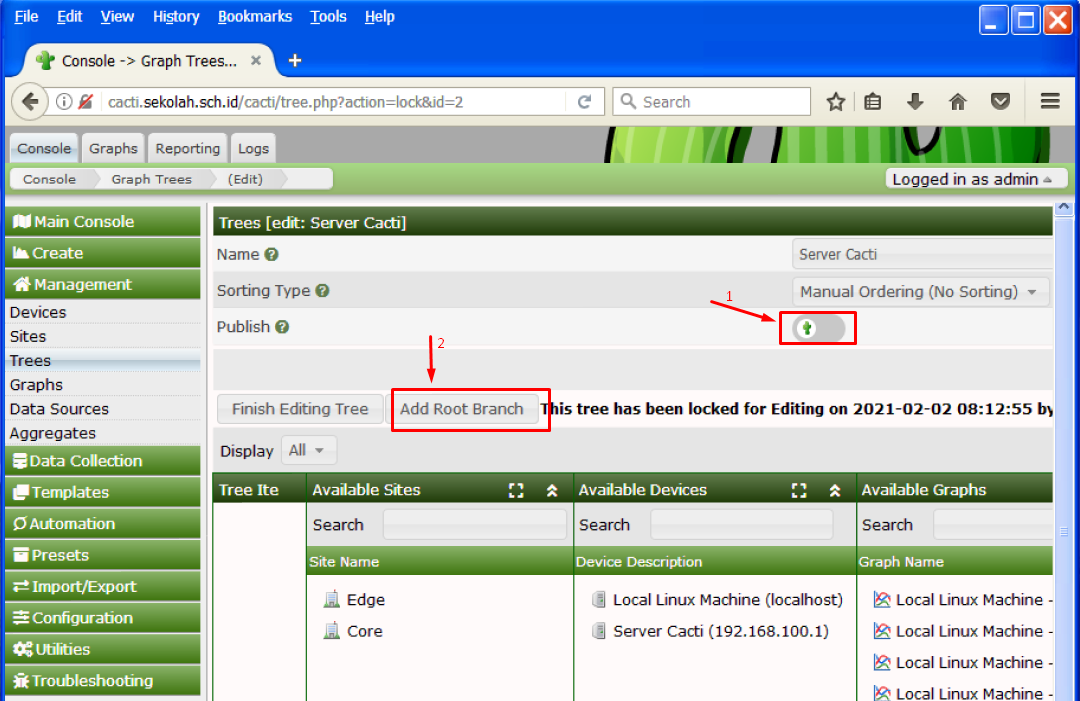Screen dimensions: 1080x701
Task: Click the Name field containing Server Cacti
Action: point(920,255)
